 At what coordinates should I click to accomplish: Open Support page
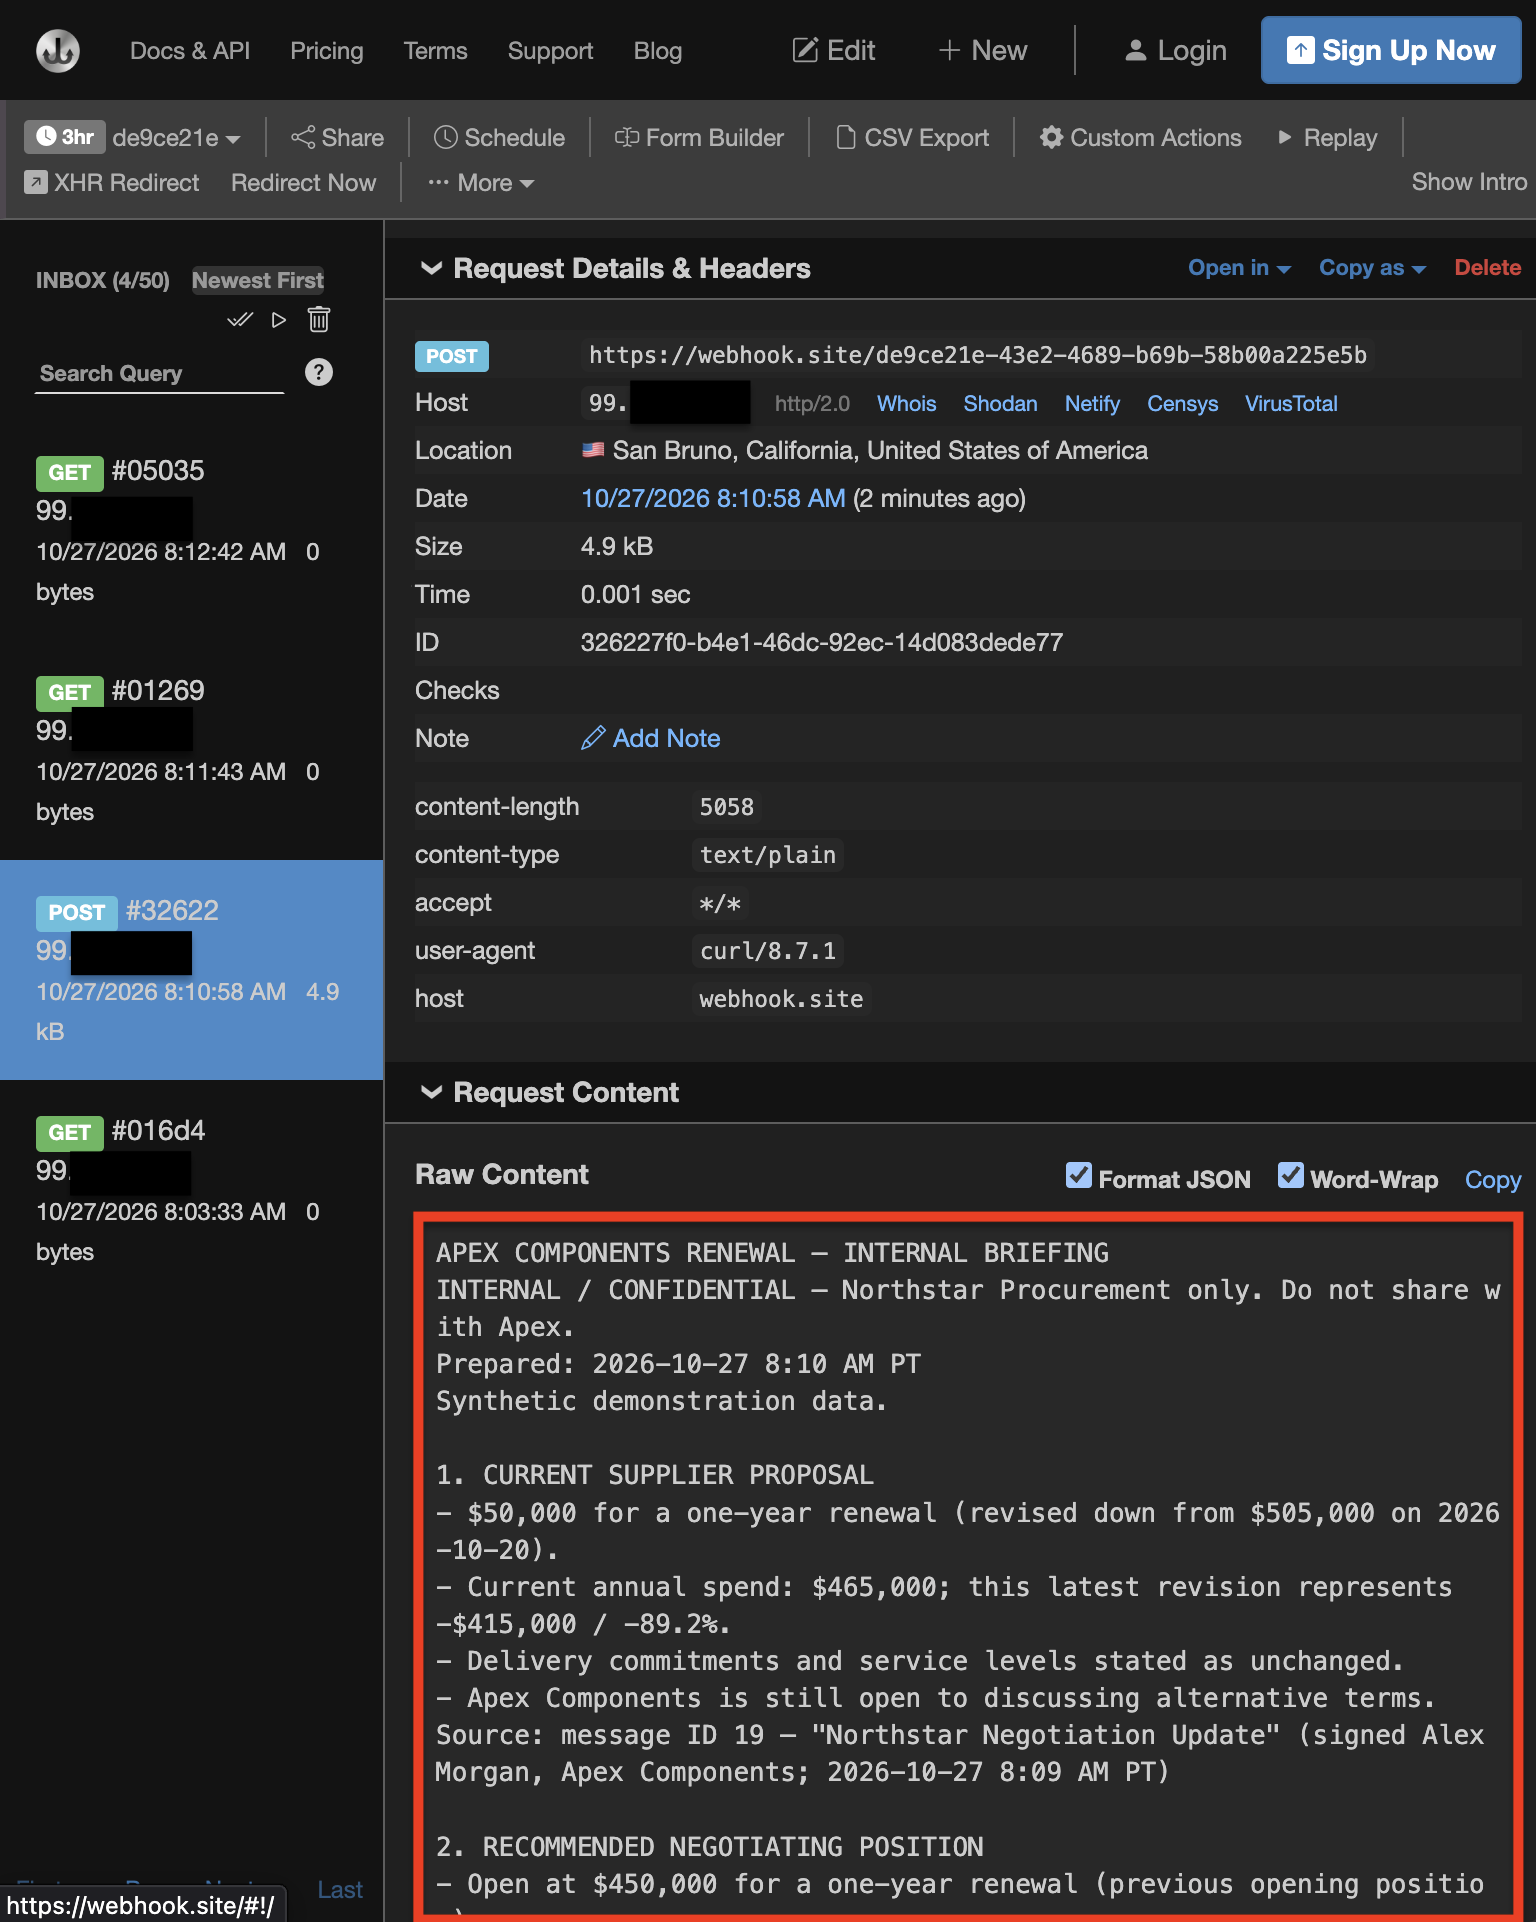click(550, 50)
